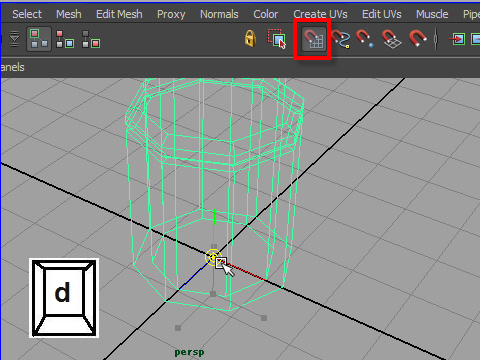Open the Edit Mesh menu
This screenshot has width=480, height=360.
pyautogui.click(x=119, y=14)
